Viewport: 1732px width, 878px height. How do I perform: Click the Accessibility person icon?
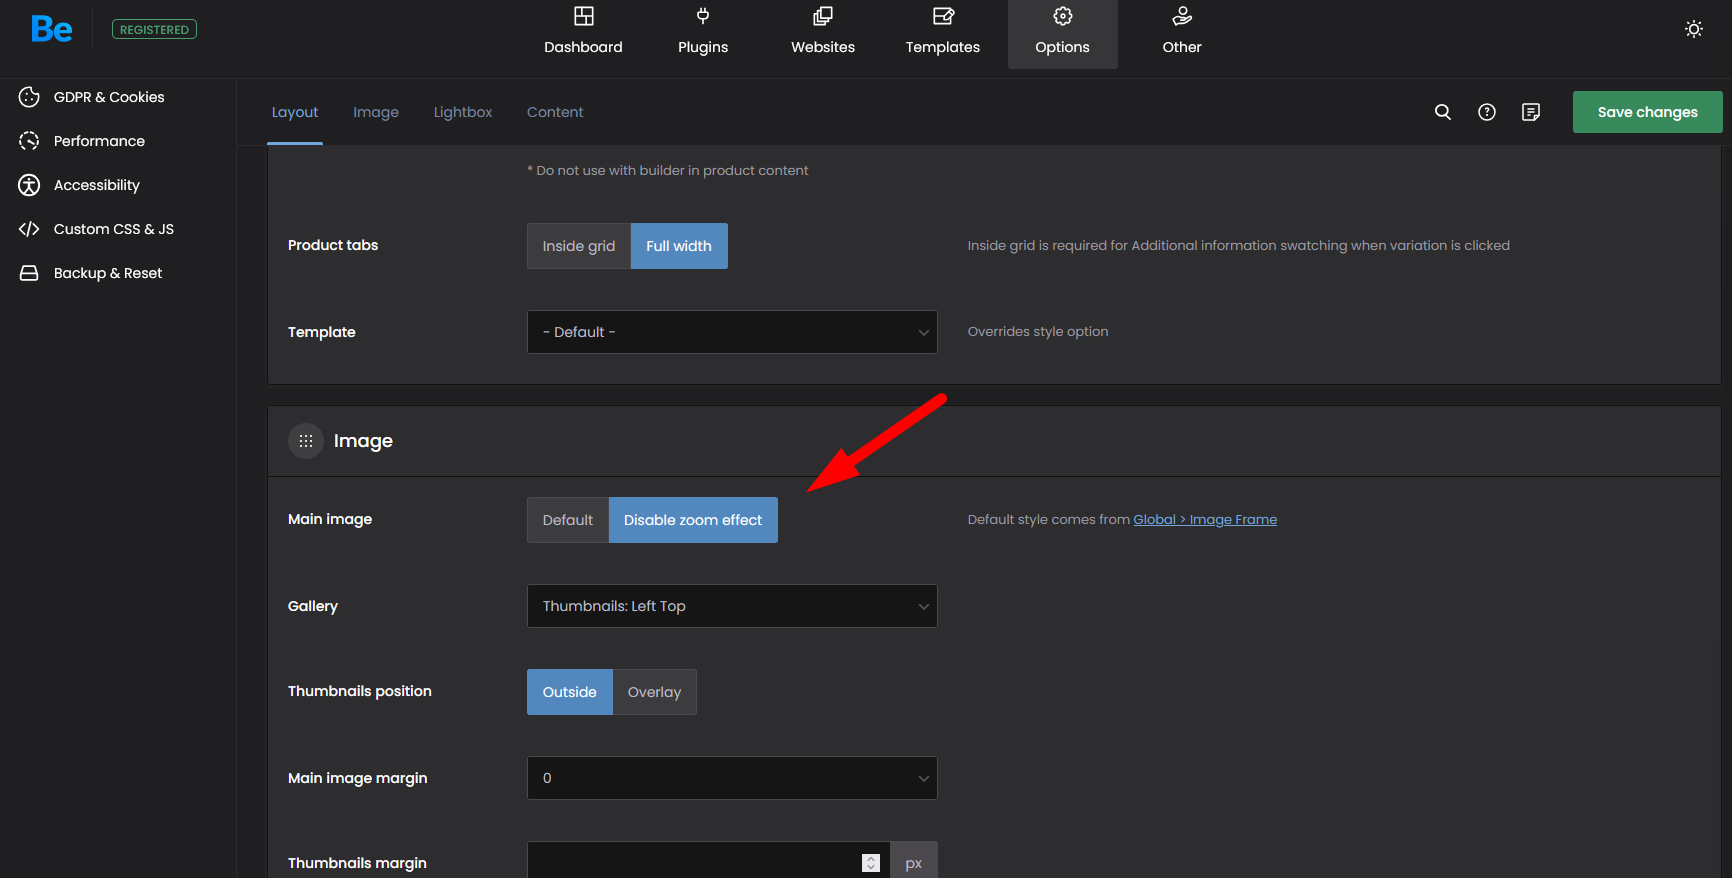click(x=29, y=185)
